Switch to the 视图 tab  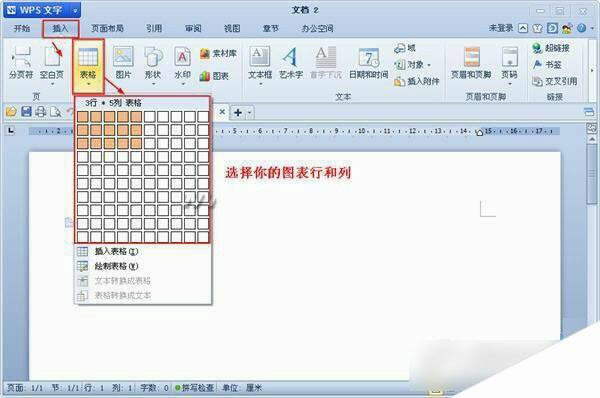(x=232, y=28)
